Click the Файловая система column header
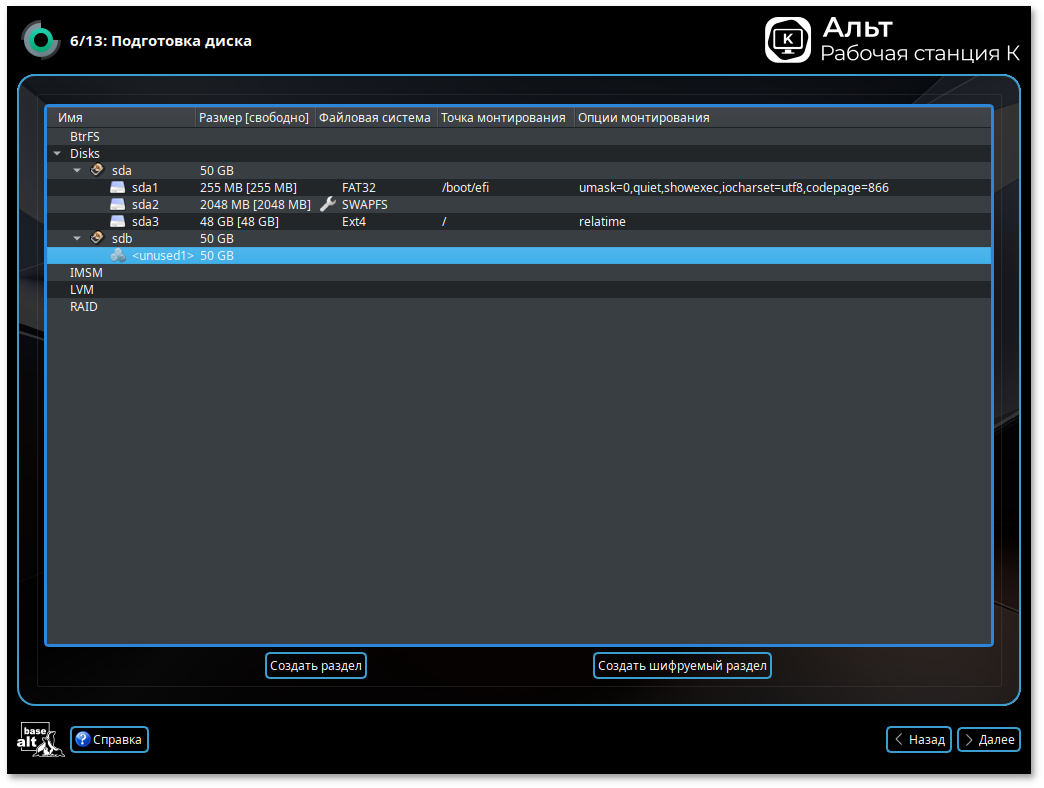 [375, 118]
